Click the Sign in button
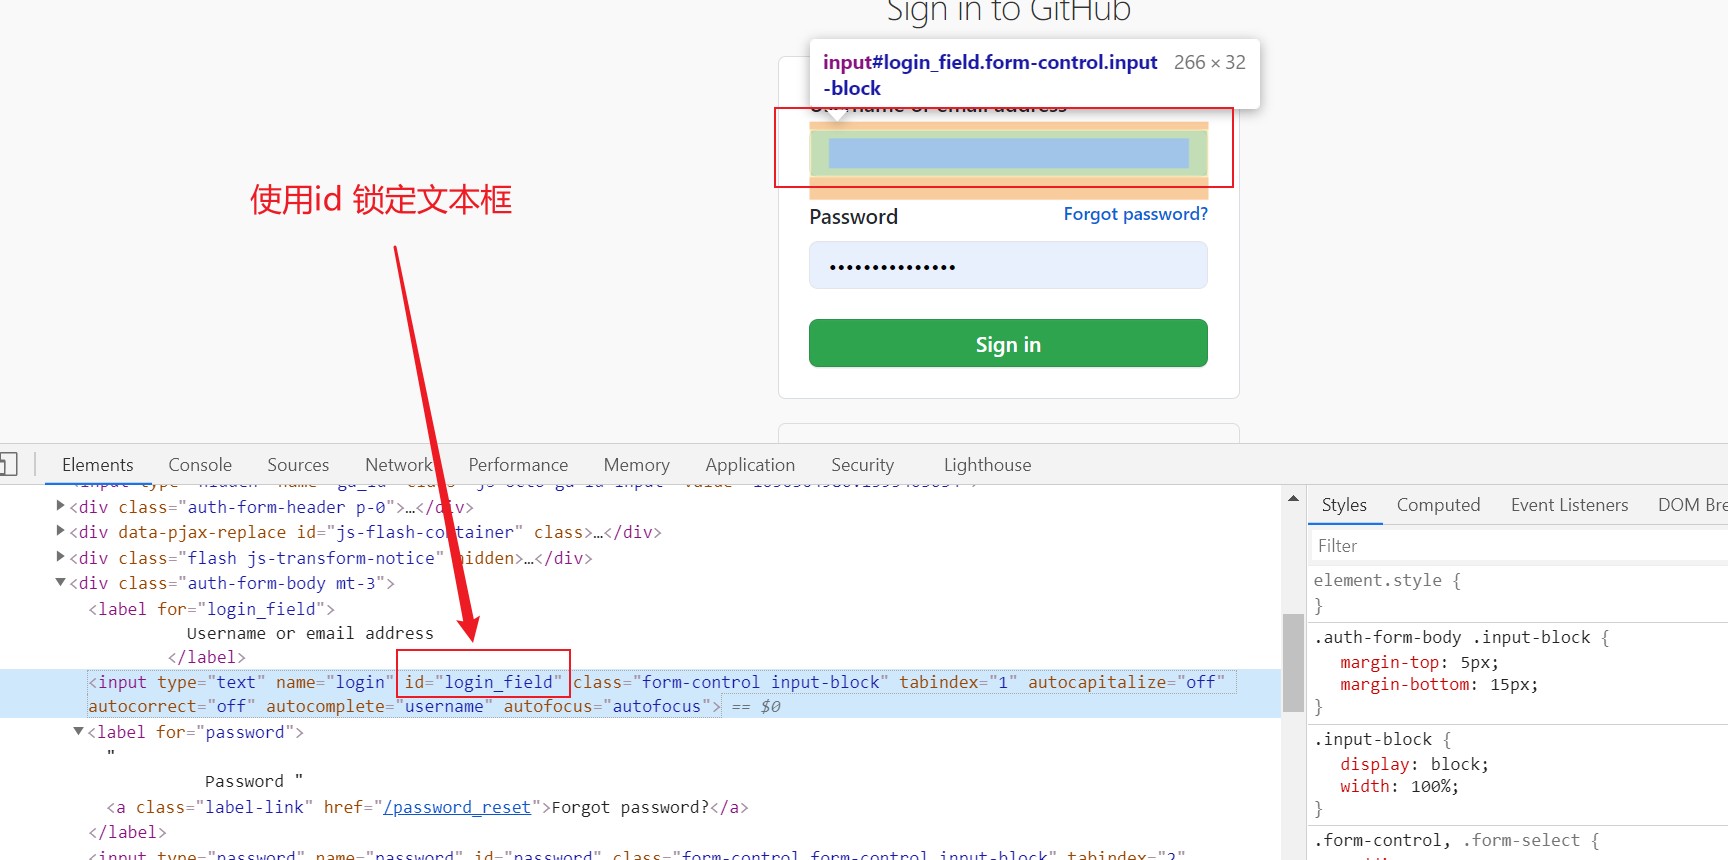This screenshot has width=1728, height=860. pos(1008,343)
